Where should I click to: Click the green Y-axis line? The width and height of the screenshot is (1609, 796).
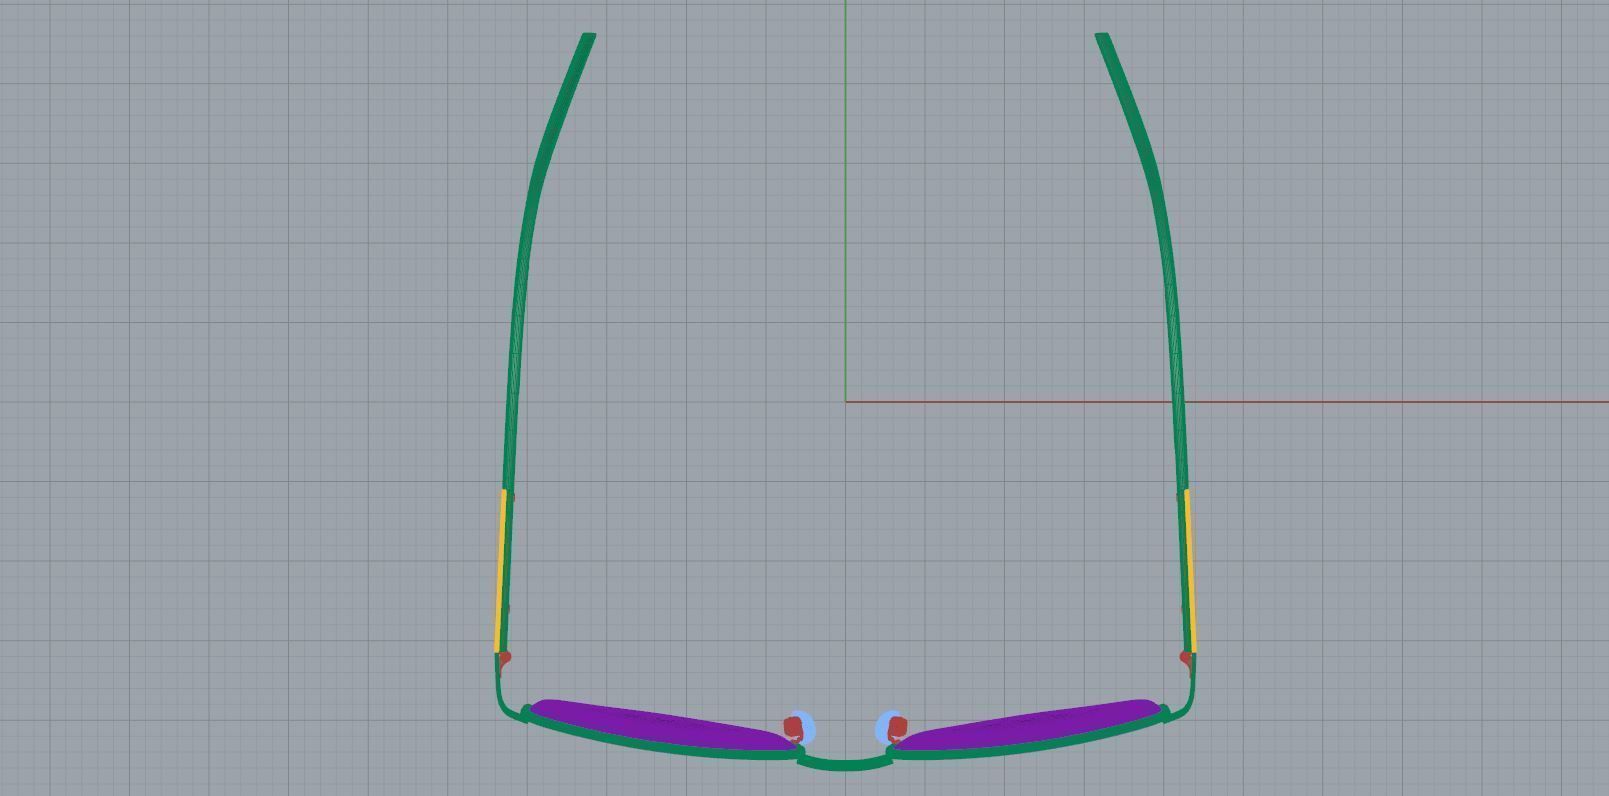tap(845, 200)
